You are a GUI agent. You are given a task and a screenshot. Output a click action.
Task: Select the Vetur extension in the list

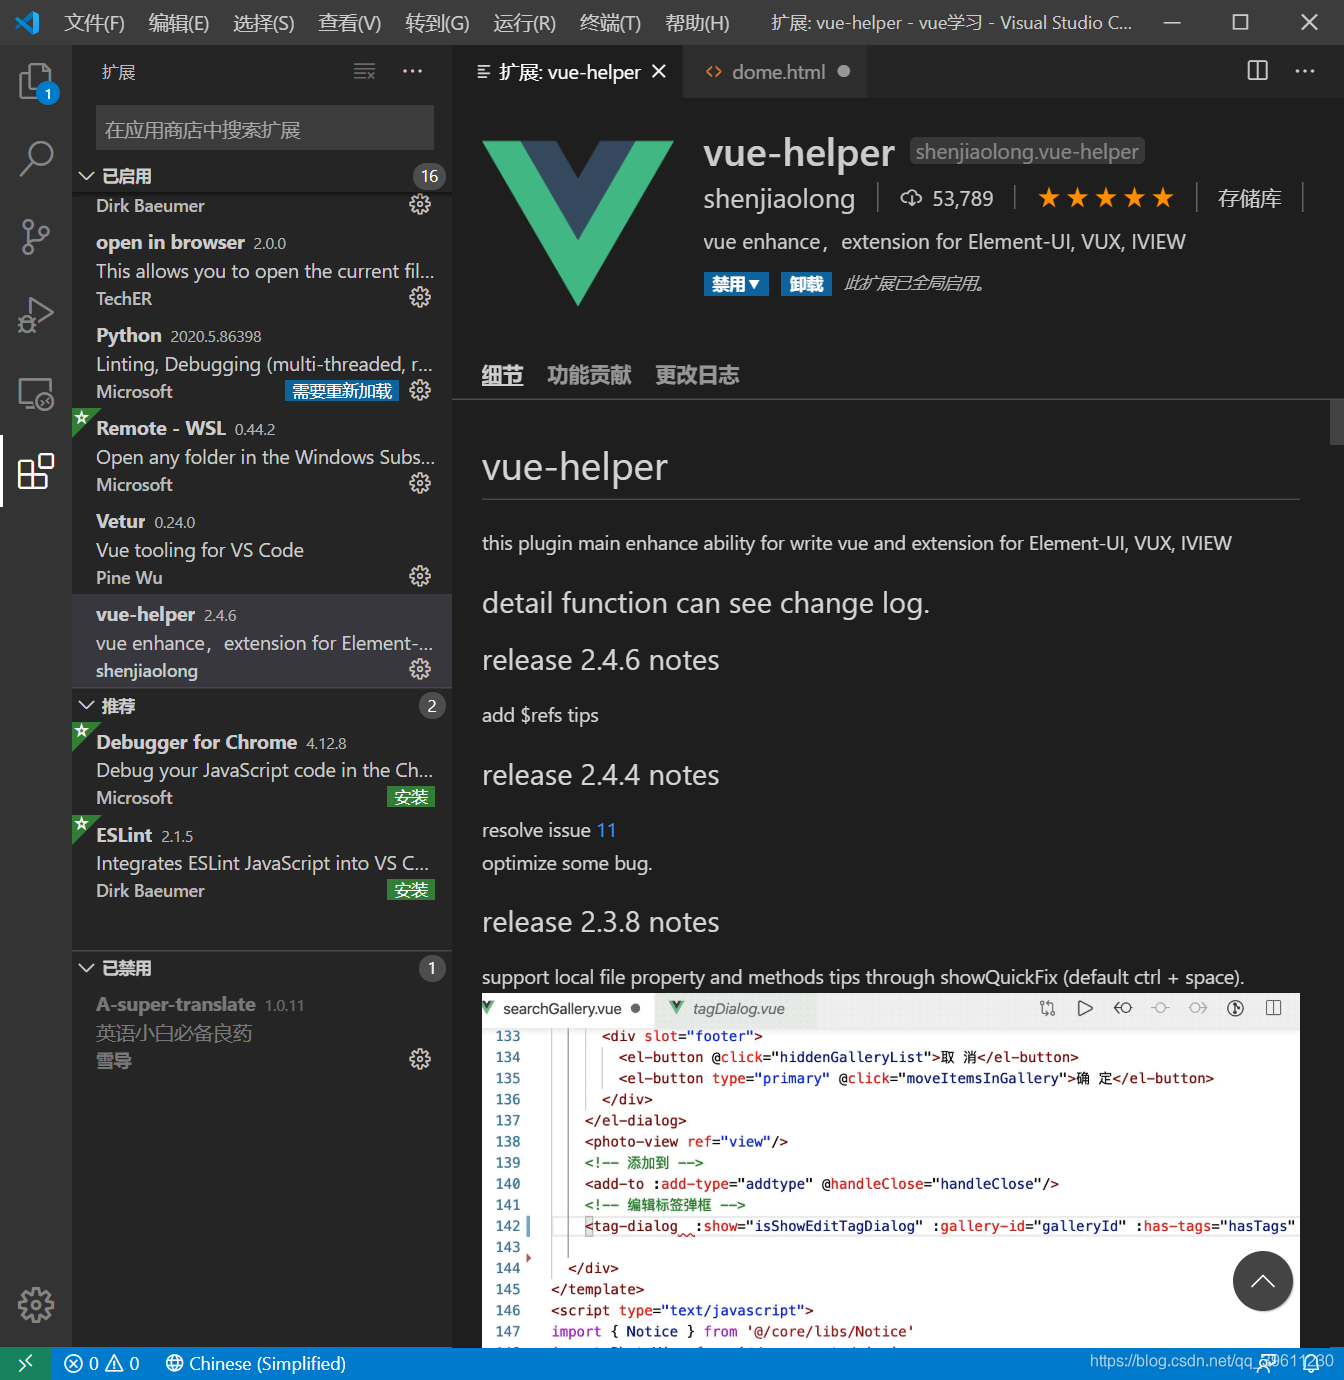[262, 548]
